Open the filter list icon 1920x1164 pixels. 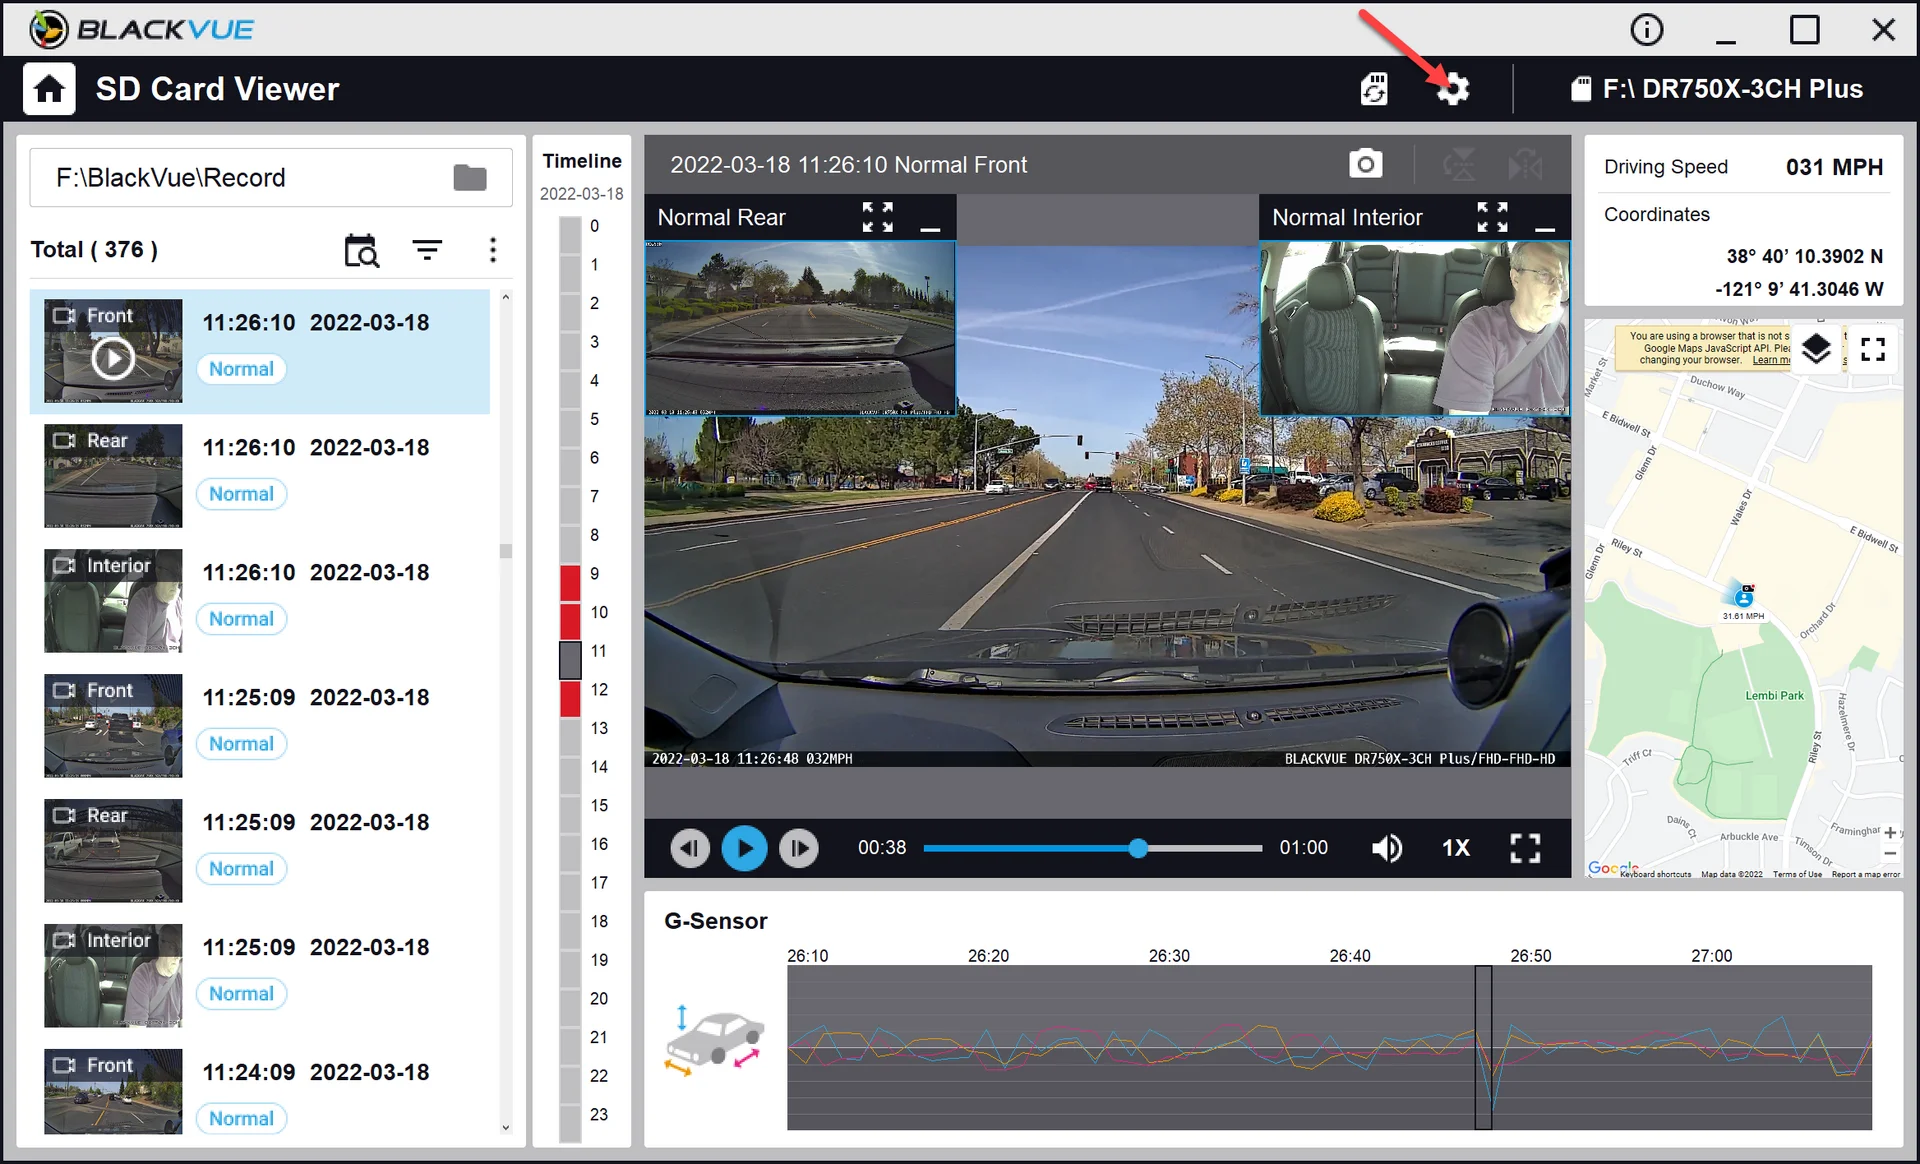(x=427, y=250)
